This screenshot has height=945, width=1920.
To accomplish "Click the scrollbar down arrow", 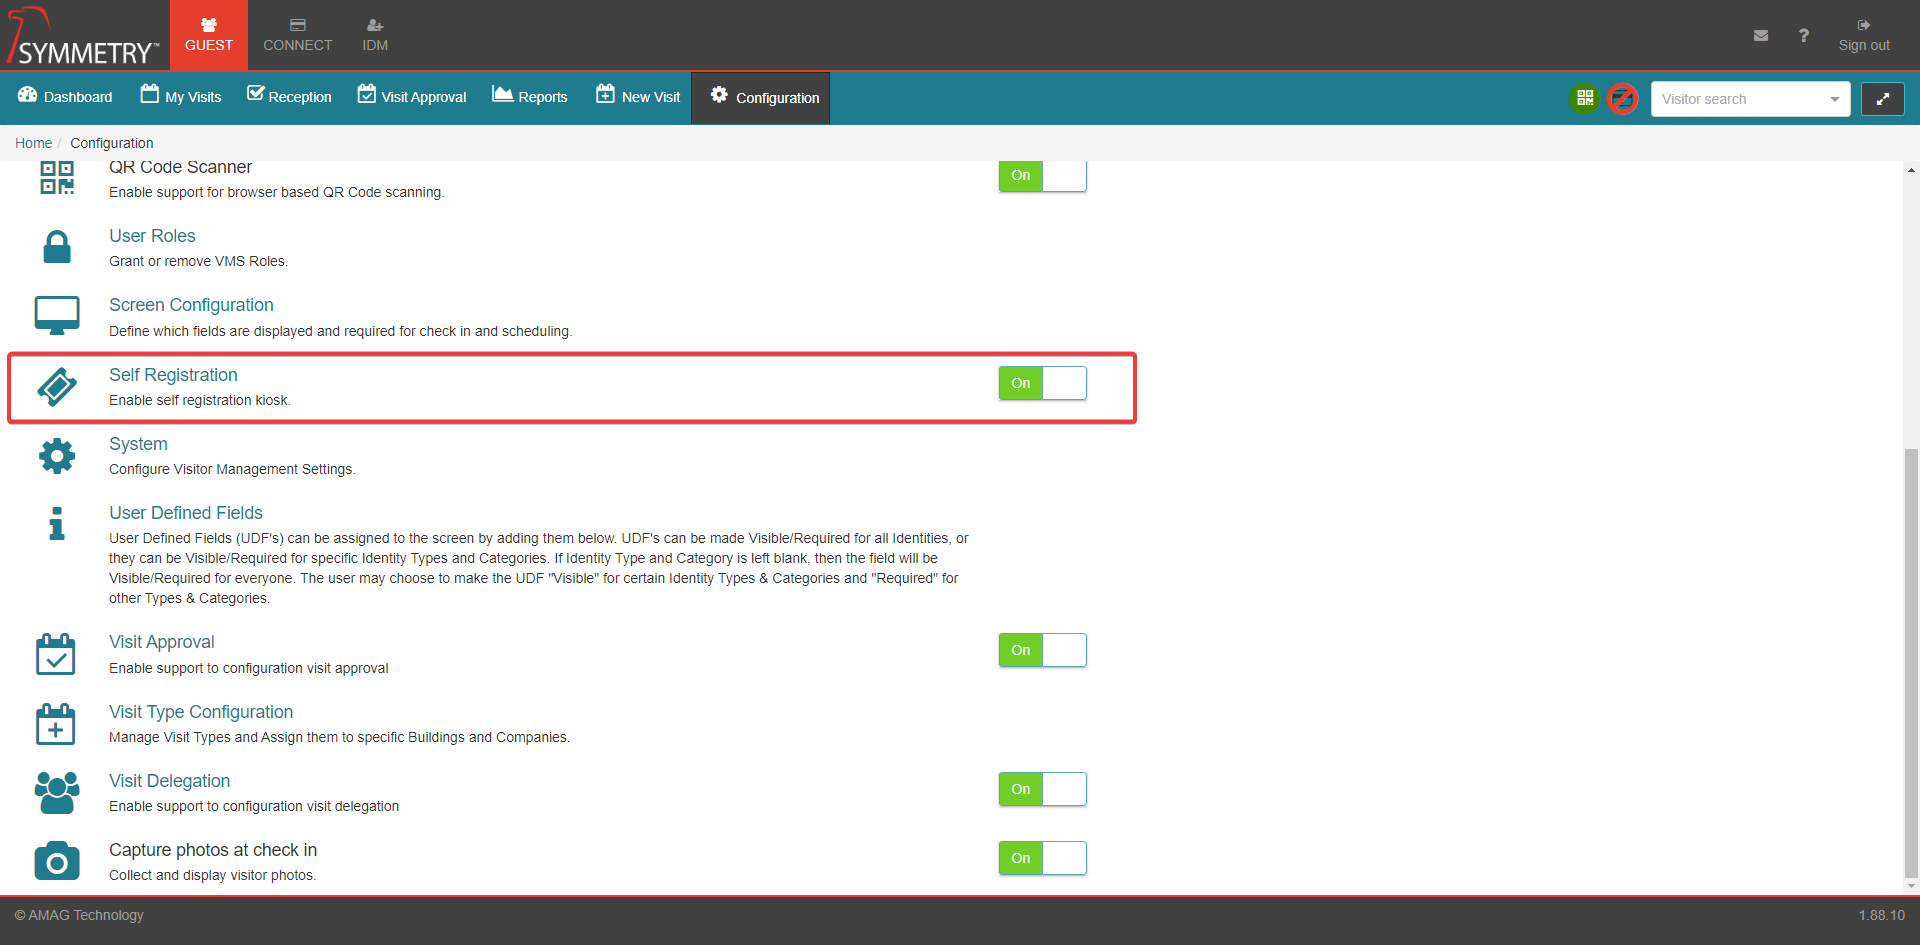I will coord(1911,886).
